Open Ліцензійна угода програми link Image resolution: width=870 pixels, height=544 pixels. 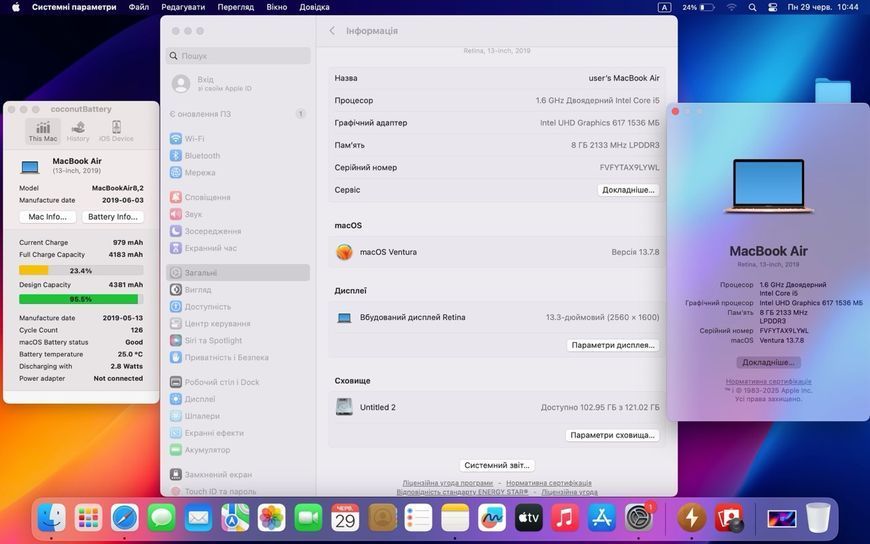tap(447, 483)
